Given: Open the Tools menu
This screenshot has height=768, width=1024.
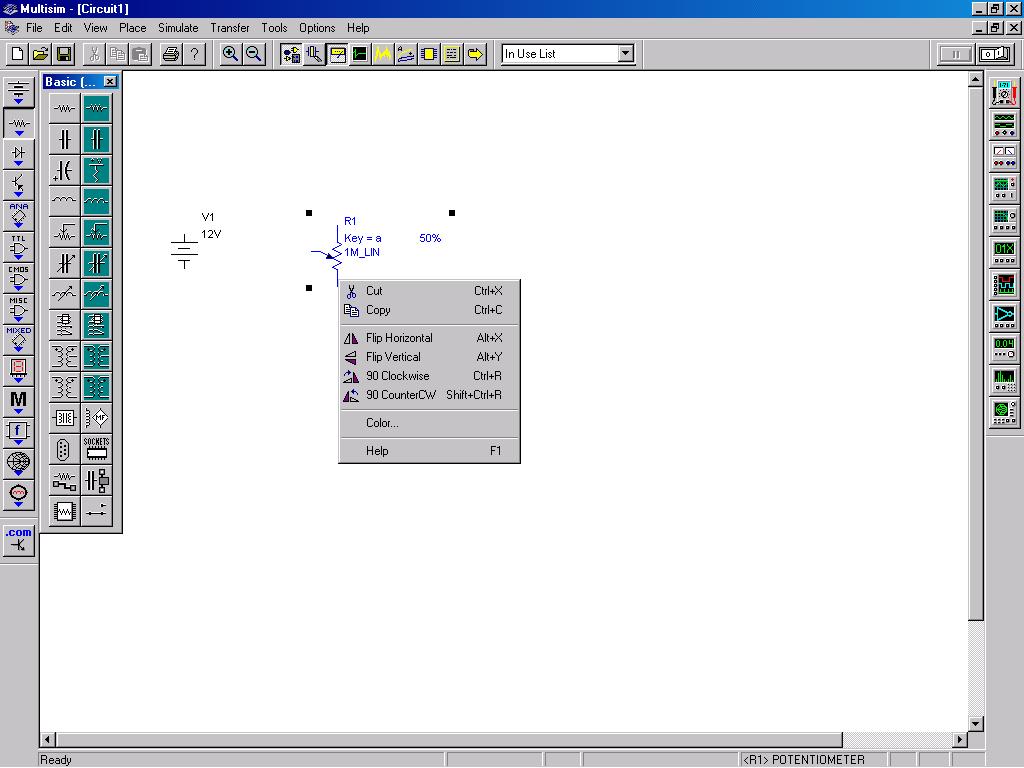Looking at the screenshot, I should click(x=274, y=28).
